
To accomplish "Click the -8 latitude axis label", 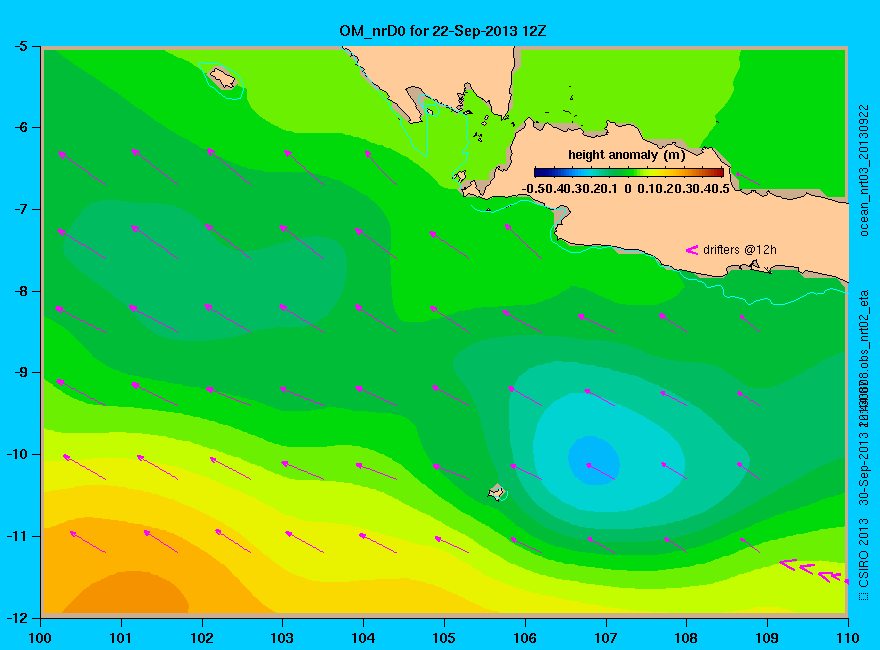I will pyautogui.click(x=20, y=291).
